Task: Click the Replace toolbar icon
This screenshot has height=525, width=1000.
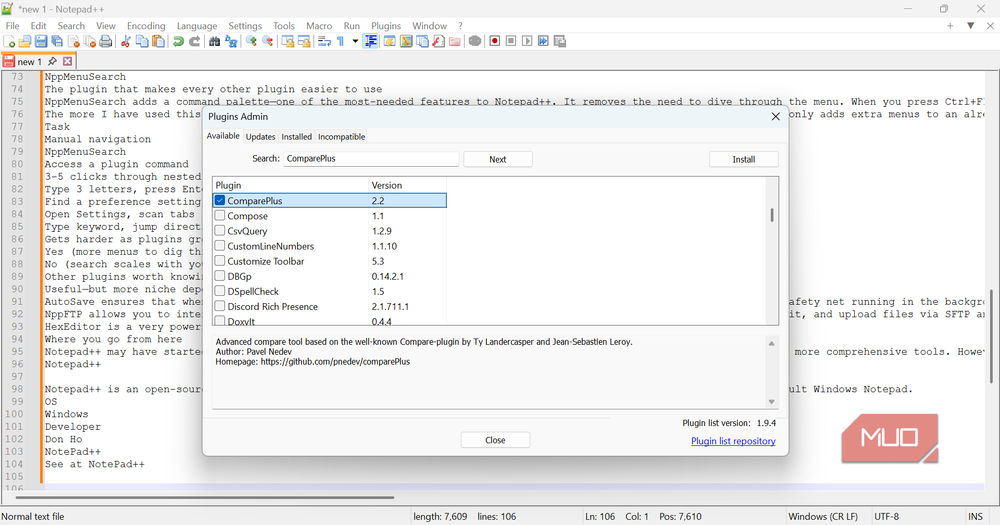Action: pyautogui.click(x=231, y=41)
